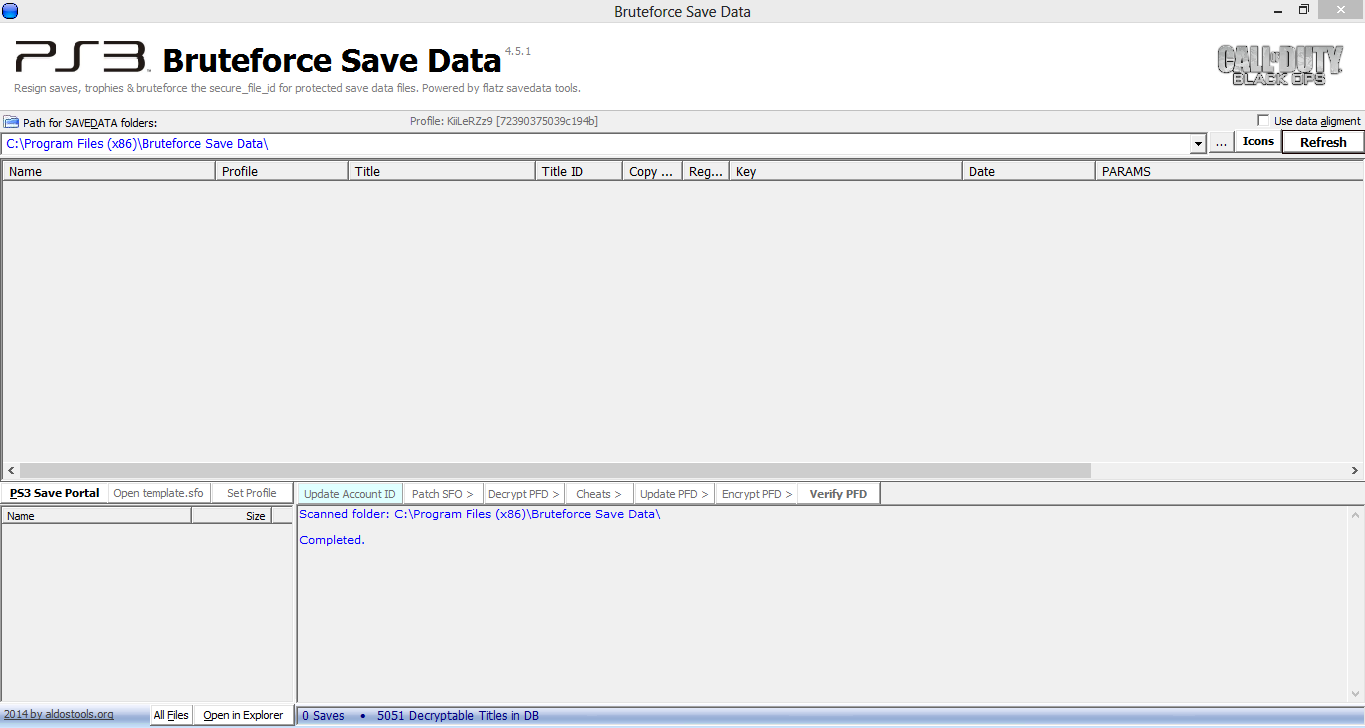This screenshot has height=728, width=1365.
Task: Open the Update PFD menu
Action: [675, 494]
